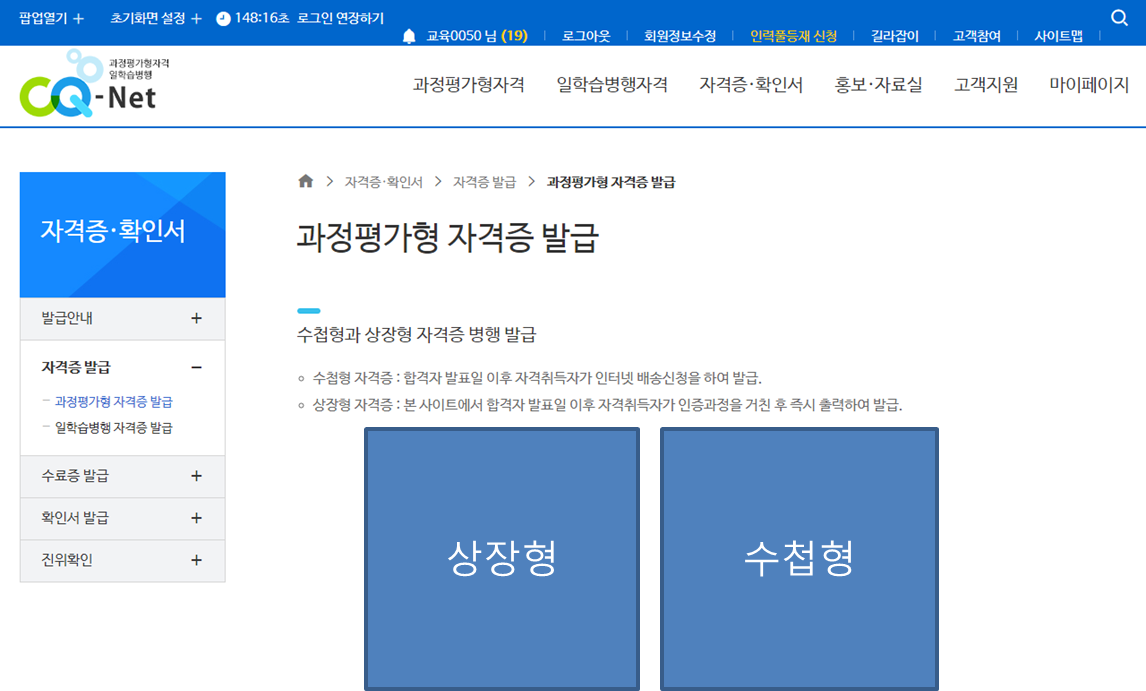Open 사이트맵 link
The height and width of the screenshot is (691, 1146).
1058,36
